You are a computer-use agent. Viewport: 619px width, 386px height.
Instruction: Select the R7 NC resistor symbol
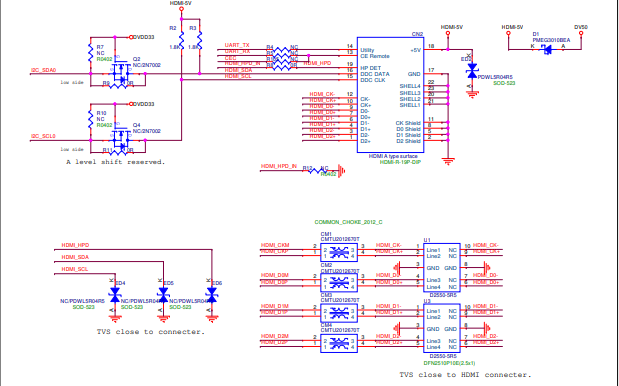[x=90, y=53]
